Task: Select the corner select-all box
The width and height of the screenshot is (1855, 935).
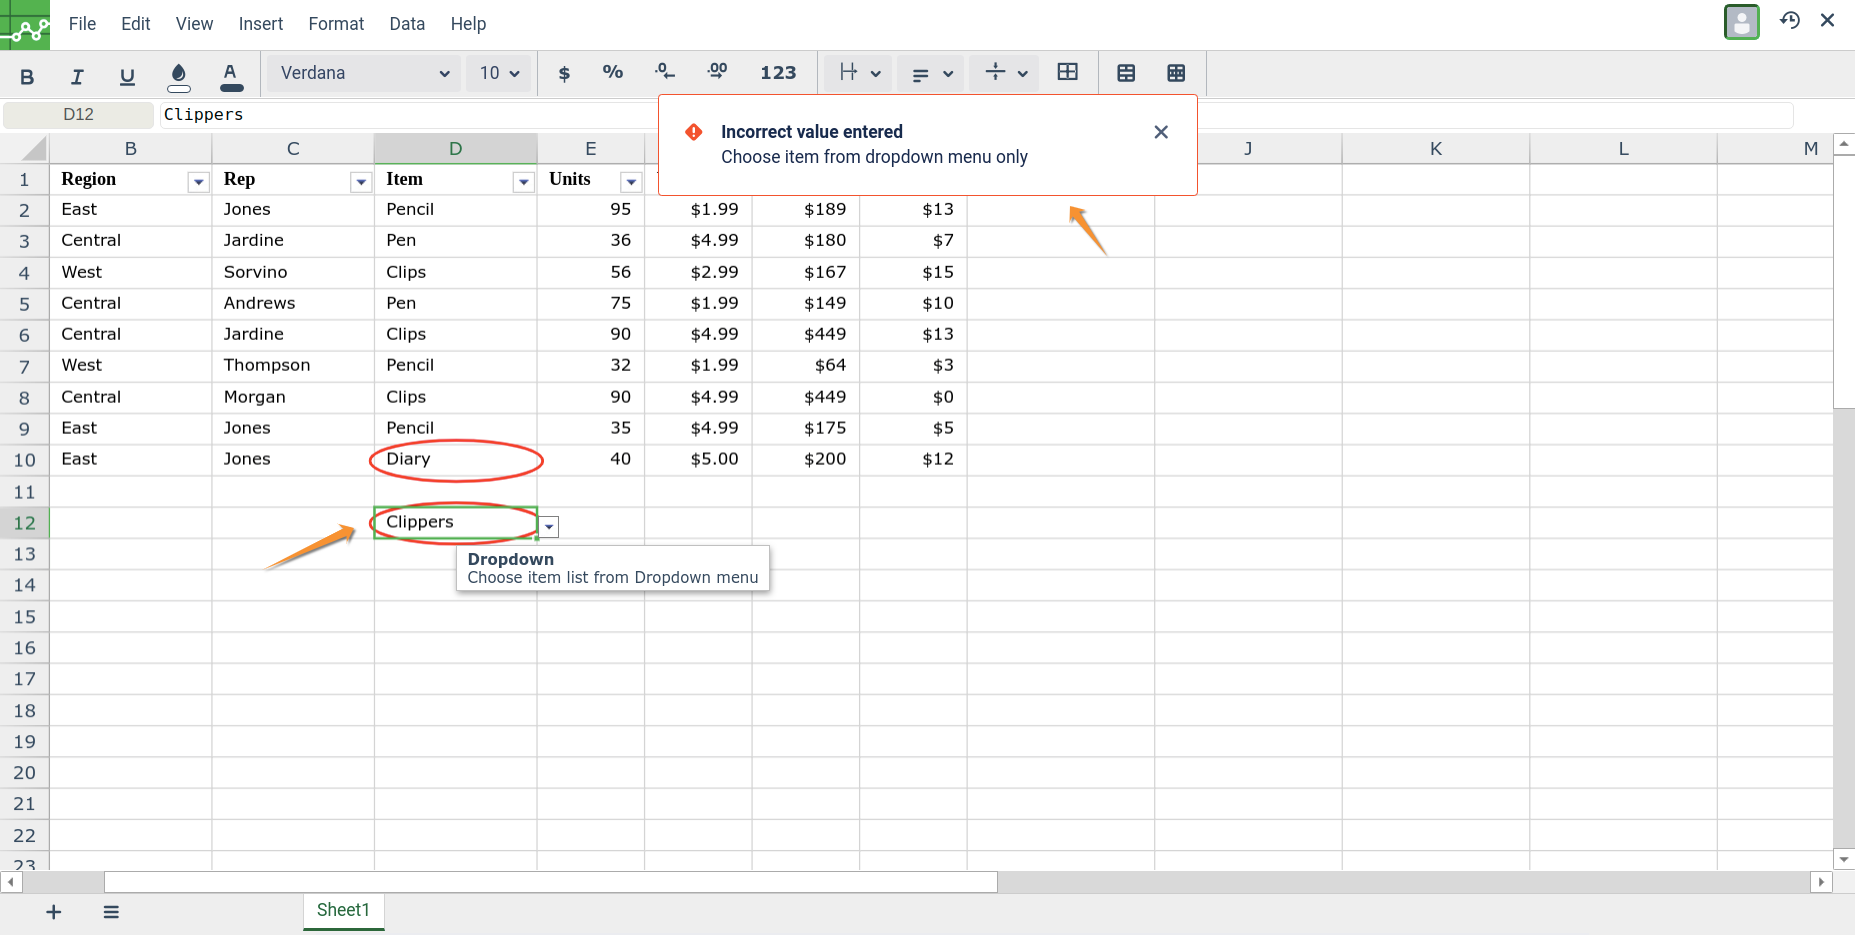Action: tap(25, 149)
